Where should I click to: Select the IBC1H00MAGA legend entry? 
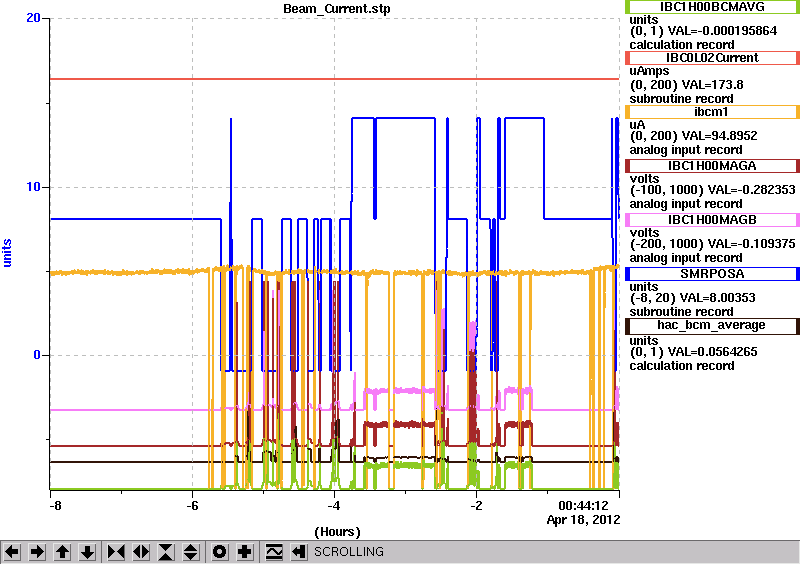(x=712, y=166)
